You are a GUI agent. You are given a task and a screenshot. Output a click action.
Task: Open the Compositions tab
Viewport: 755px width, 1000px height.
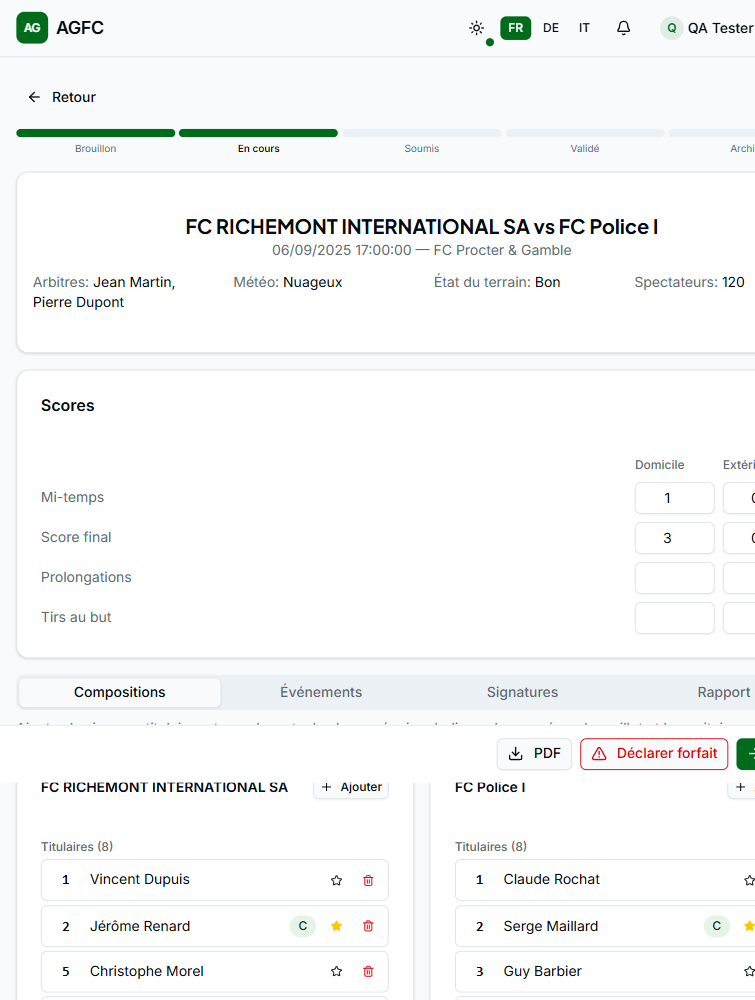120,692
